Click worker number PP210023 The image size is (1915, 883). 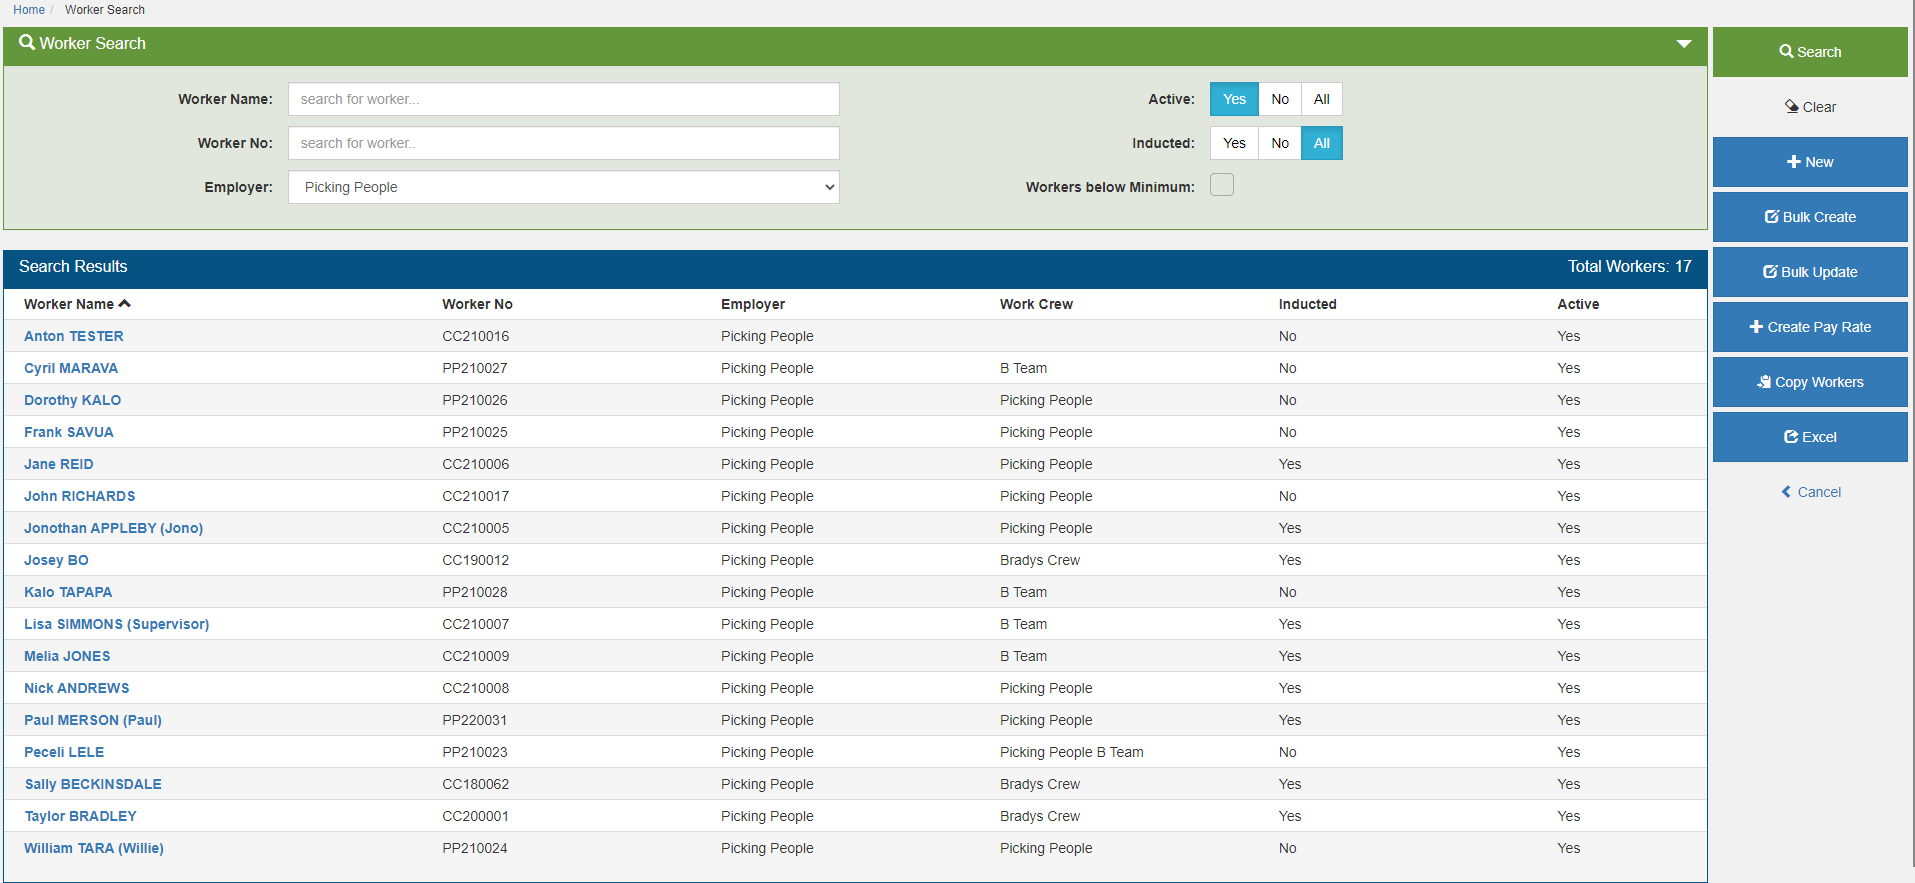pos(475,752)
